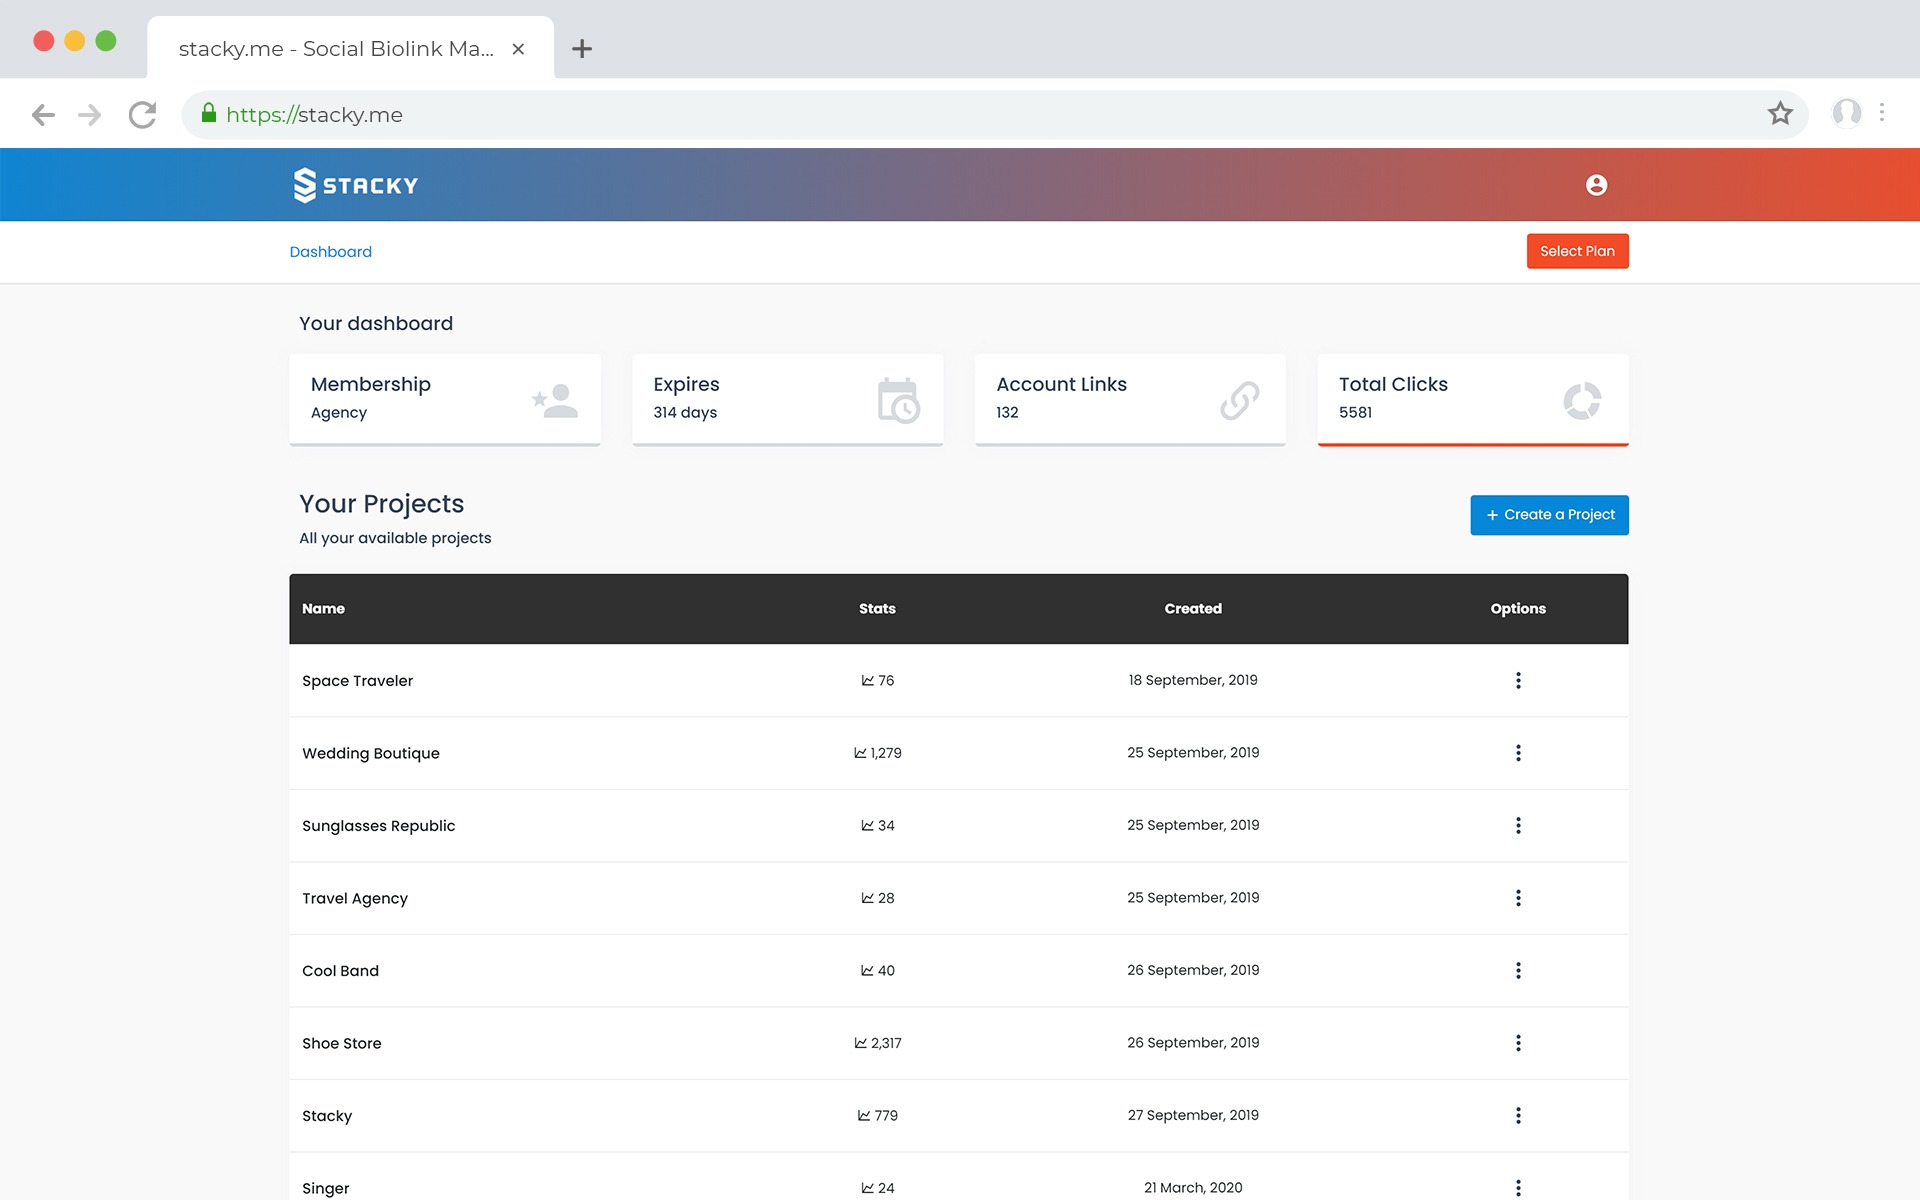Open the user account profile icon
The height and width of the screenshot is (1200, 1920).
[1596, 185]
